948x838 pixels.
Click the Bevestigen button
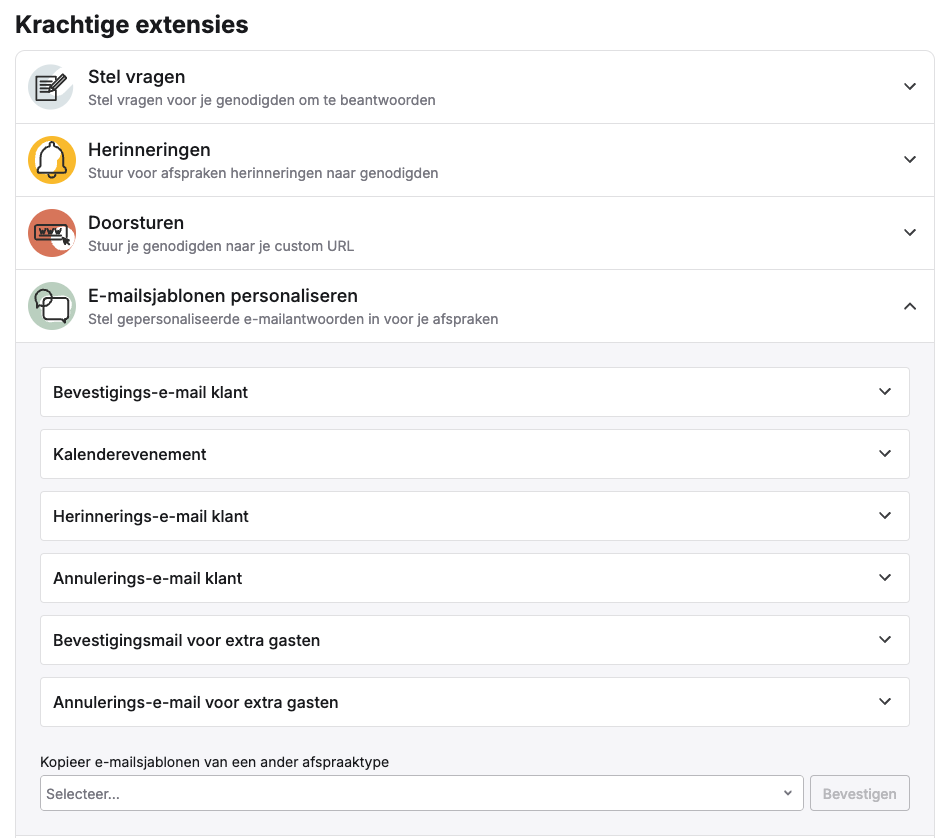tap(859, 793)
